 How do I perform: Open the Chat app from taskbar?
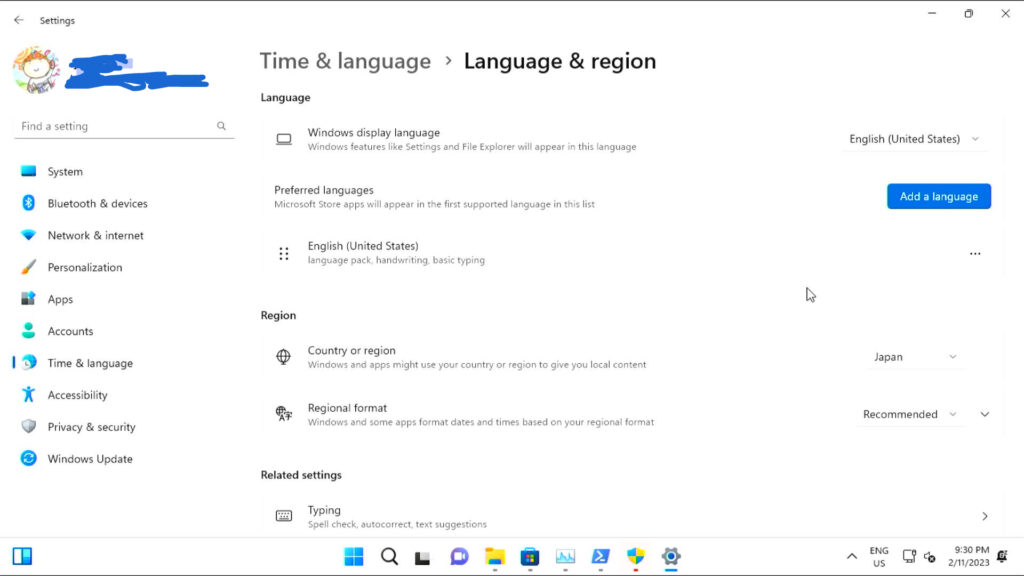459,556
